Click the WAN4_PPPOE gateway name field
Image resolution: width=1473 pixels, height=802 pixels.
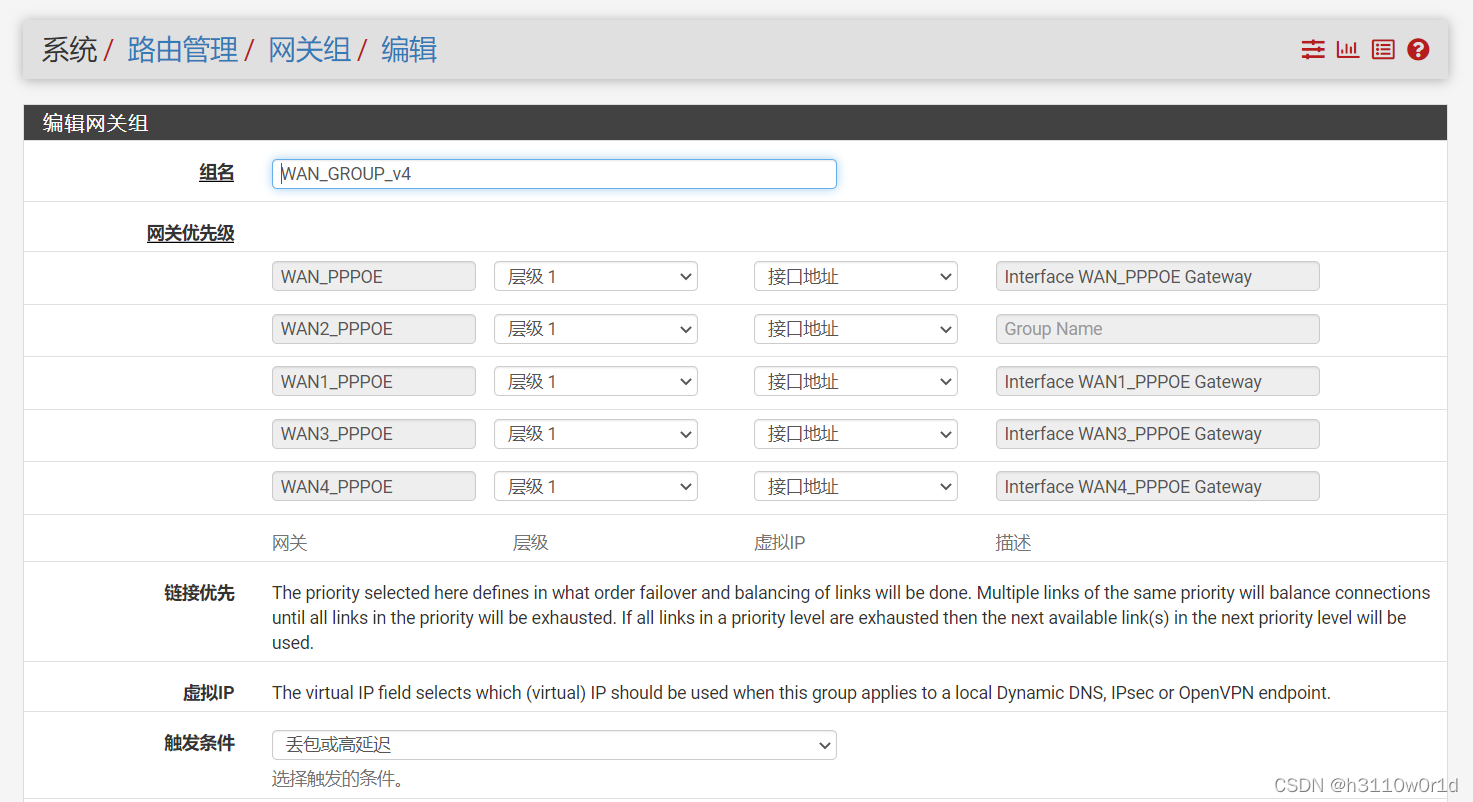tap(374, 487)
